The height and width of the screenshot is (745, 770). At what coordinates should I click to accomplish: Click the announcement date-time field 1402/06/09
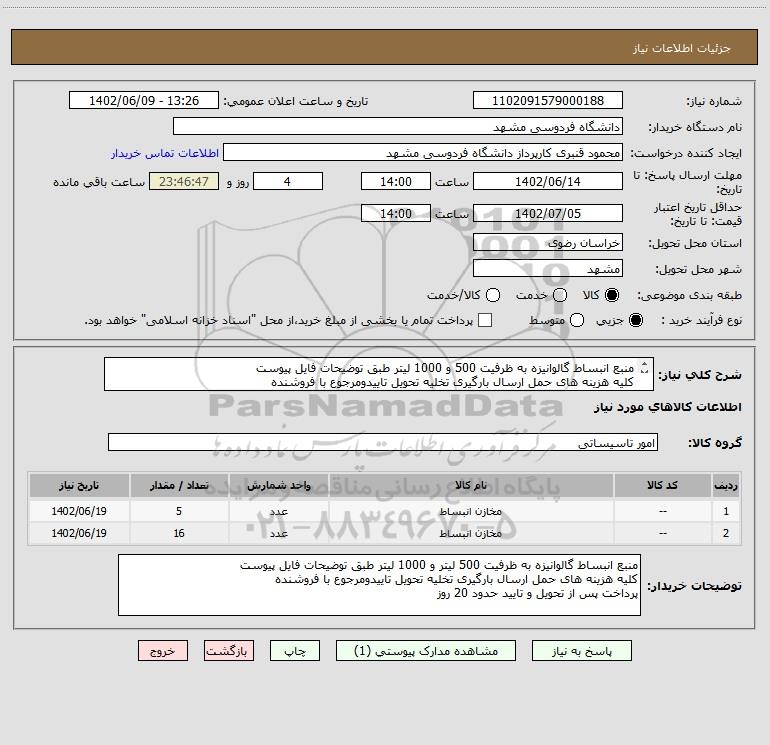pos(144,100)
